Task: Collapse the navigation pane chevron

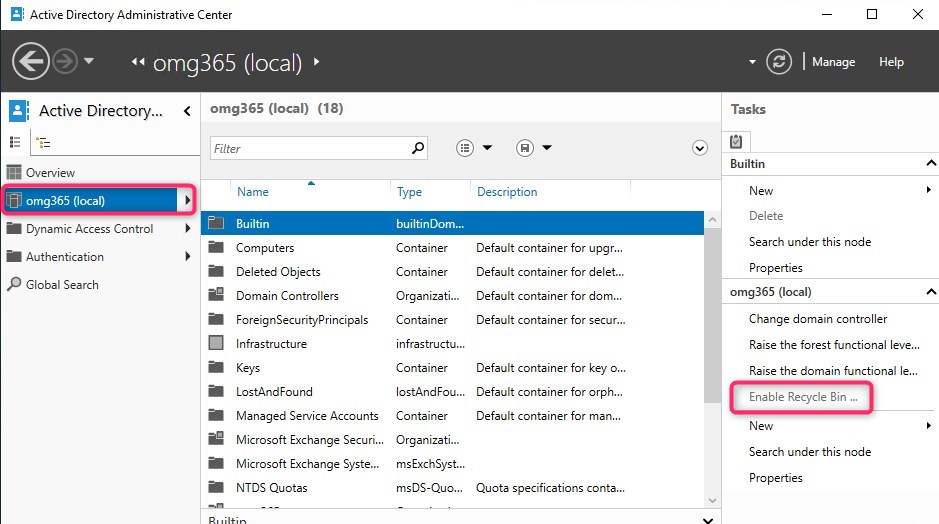Action: [187, 112]
